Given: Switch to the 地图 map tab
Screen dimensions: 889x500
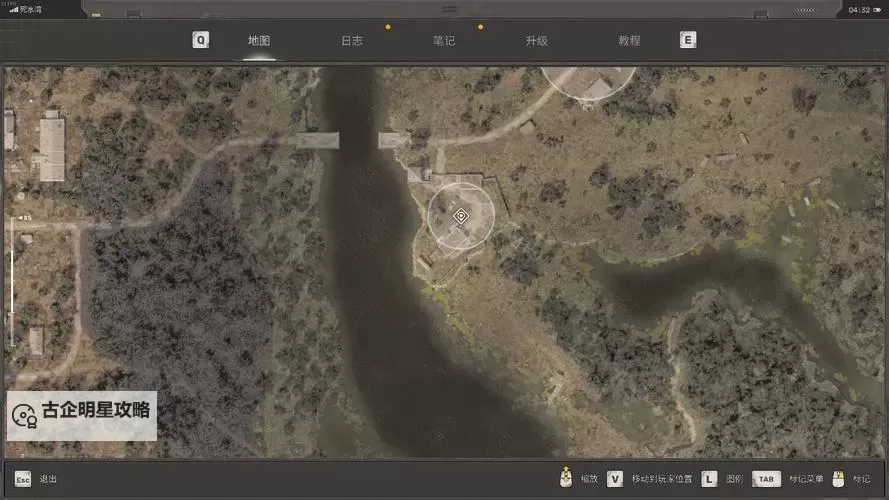Looking at the screenshot, I should [x=259, y=41].
